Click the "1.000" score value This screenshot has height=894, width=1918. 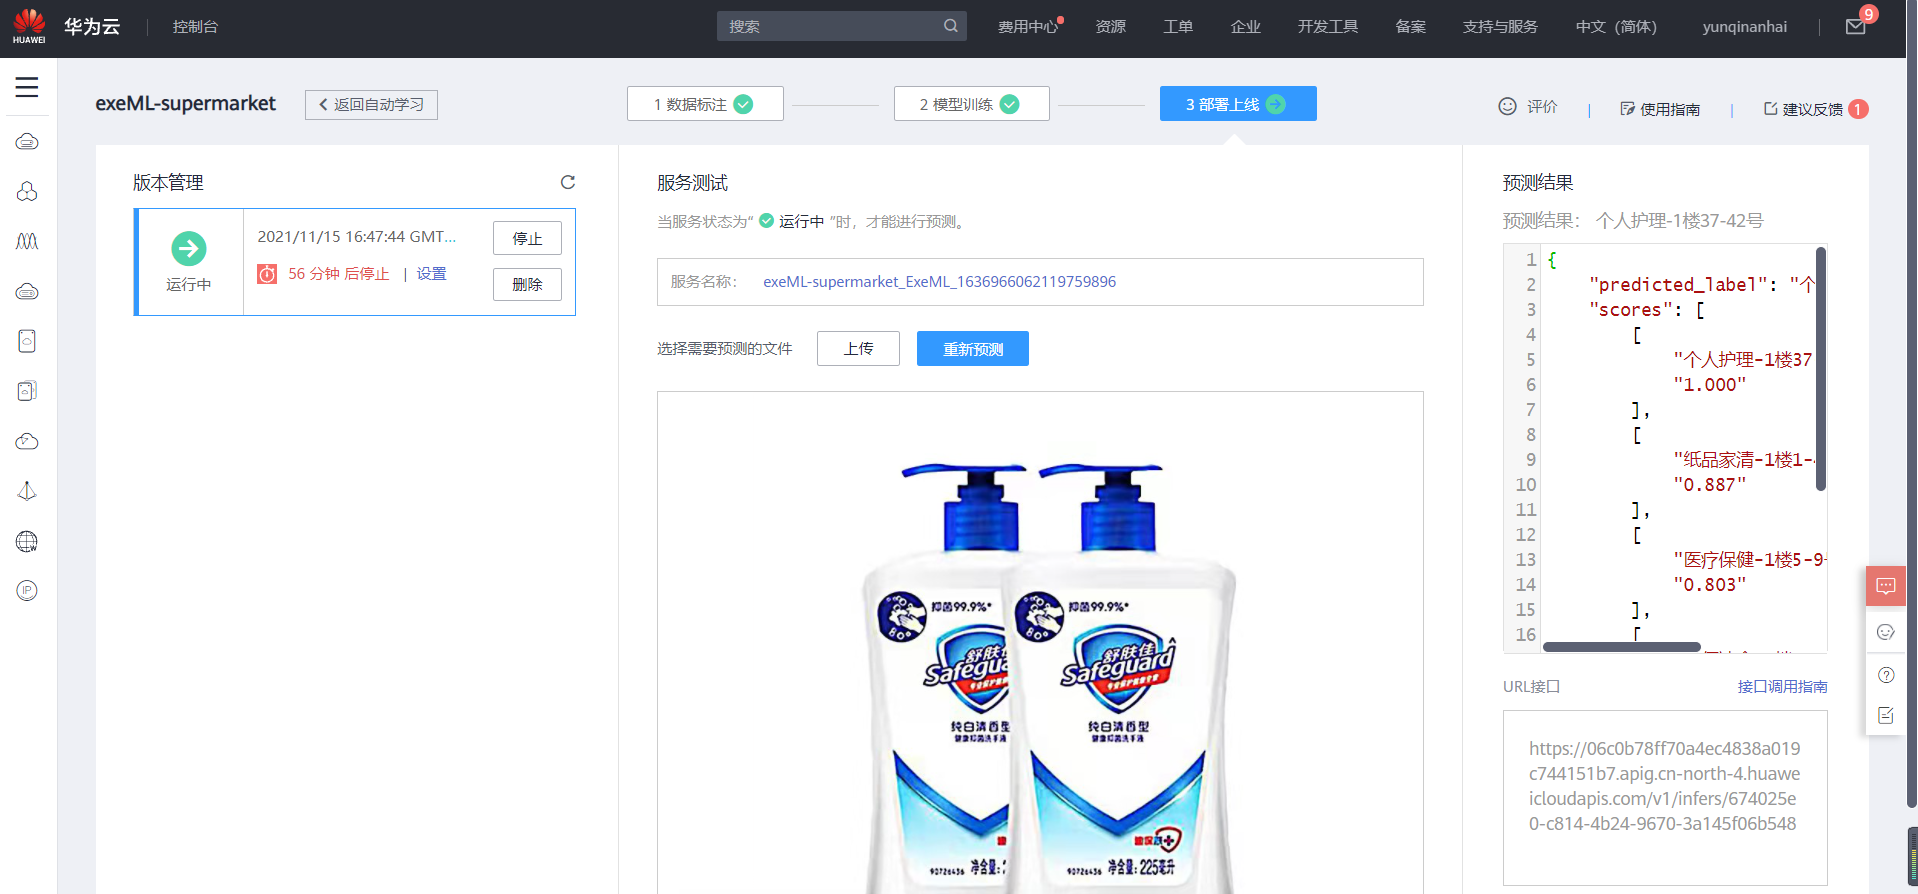pyautogui.click(x=1710, y=385)
